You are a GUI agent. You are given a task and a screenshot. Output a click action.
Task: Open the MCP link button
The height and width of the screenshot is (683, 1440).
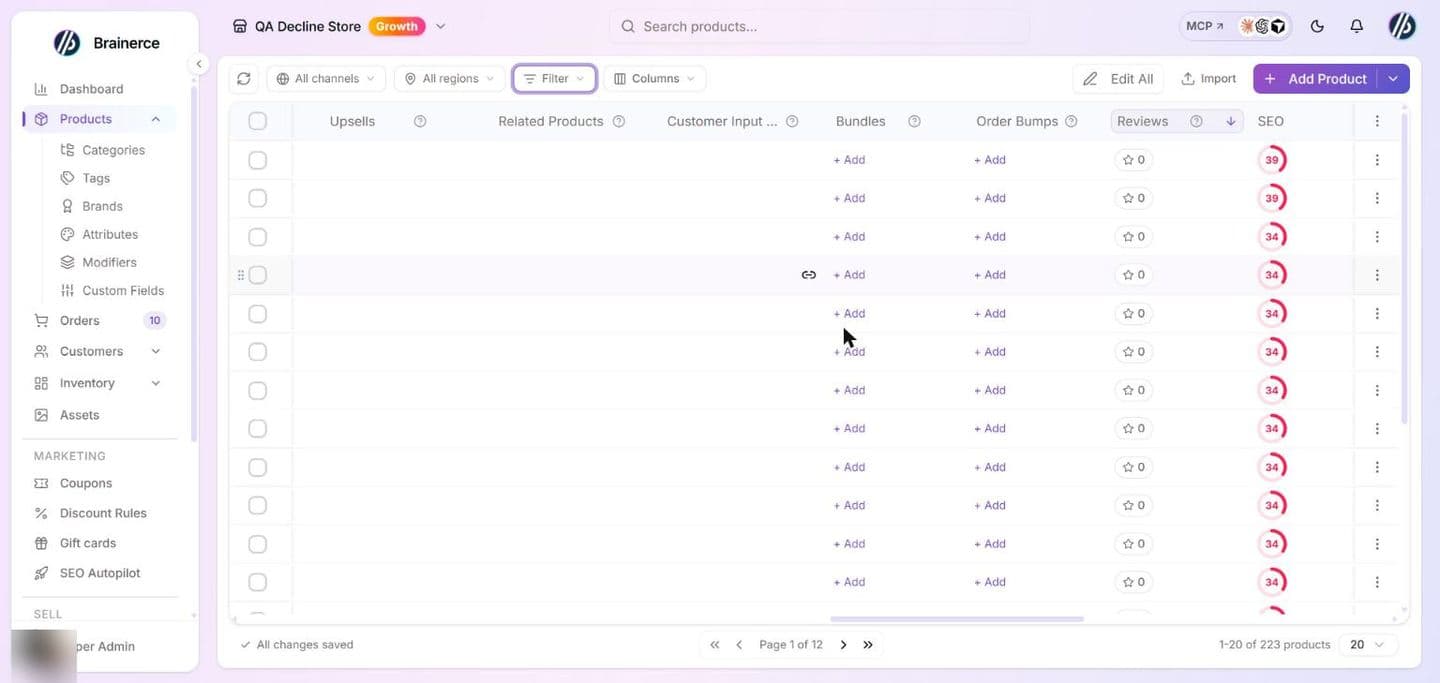pyautogui.click(x=1204, y=27)
